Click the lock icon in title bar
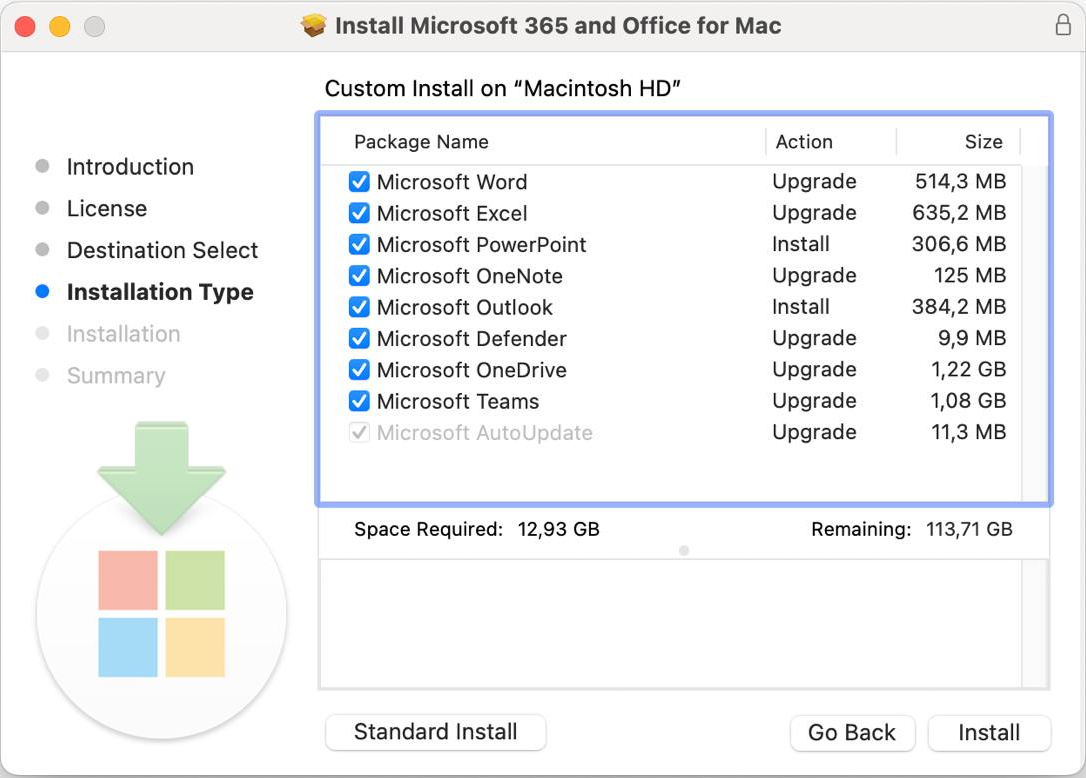 point(1063,26)
